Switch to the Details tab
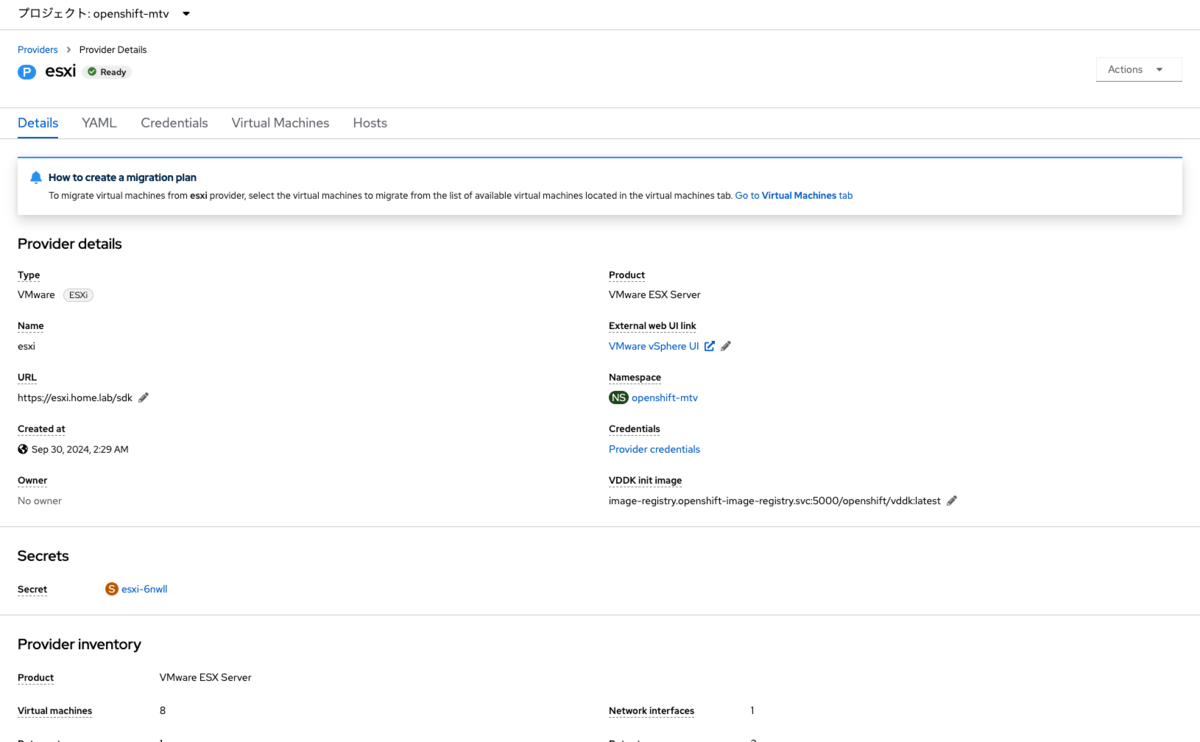Image resolution: width=1200 pixels, height=742 pixels. 38,123
